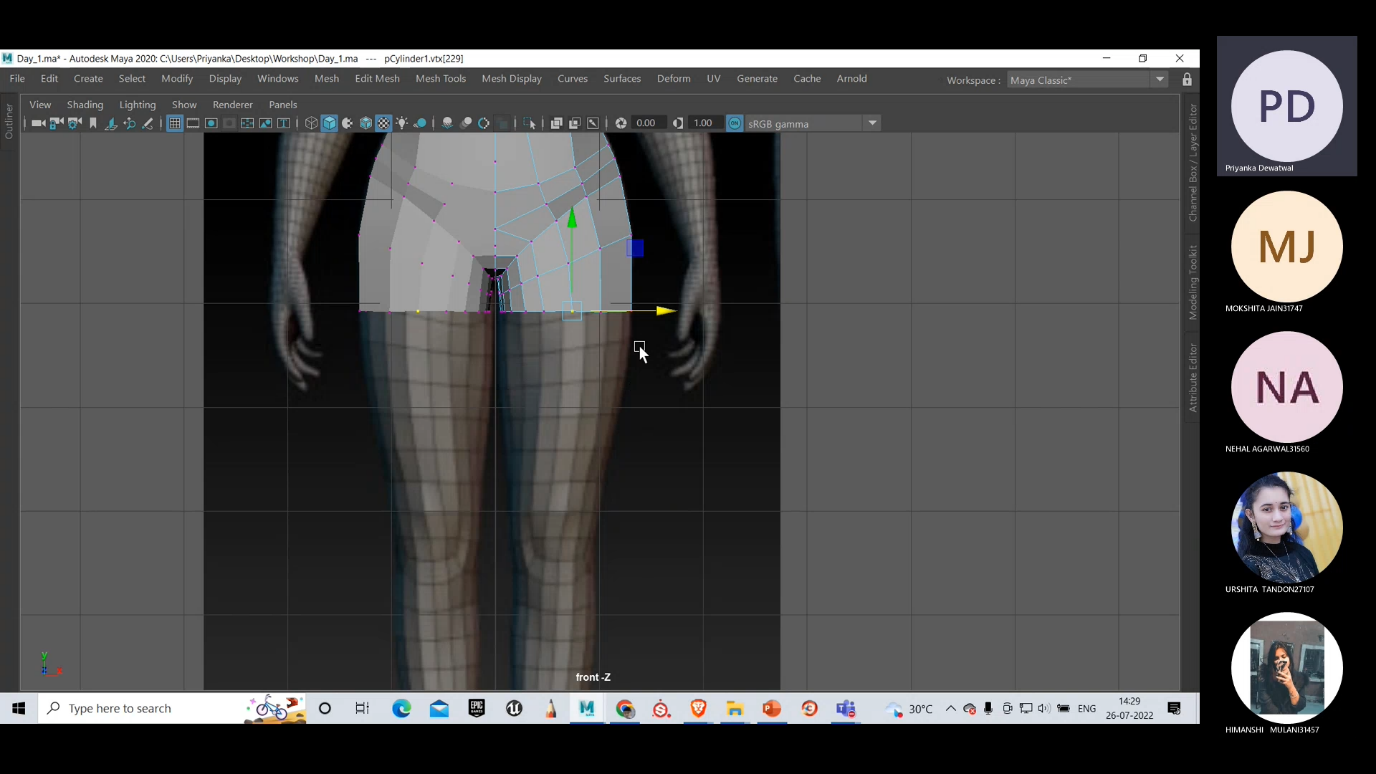Toggle wireframe display cube icon
The width and height of the screenshot is (1376, 774).
pos(311,123)
